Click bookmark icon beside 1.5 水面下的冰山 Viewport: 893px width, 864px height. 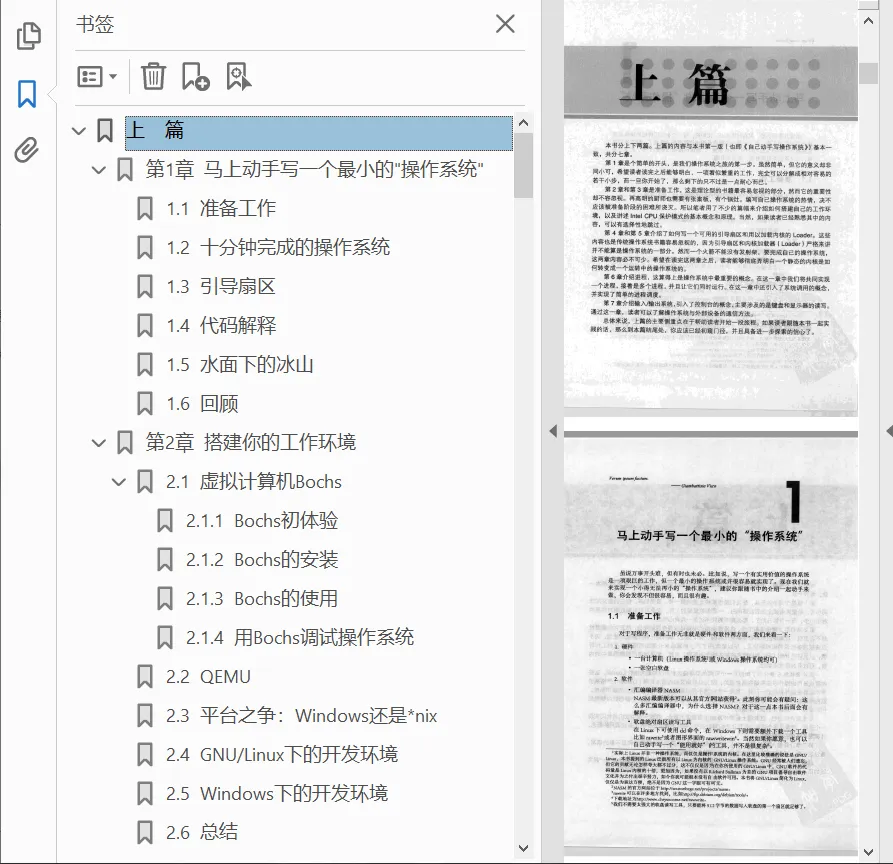pyautogui.click(x=145, y=365)
